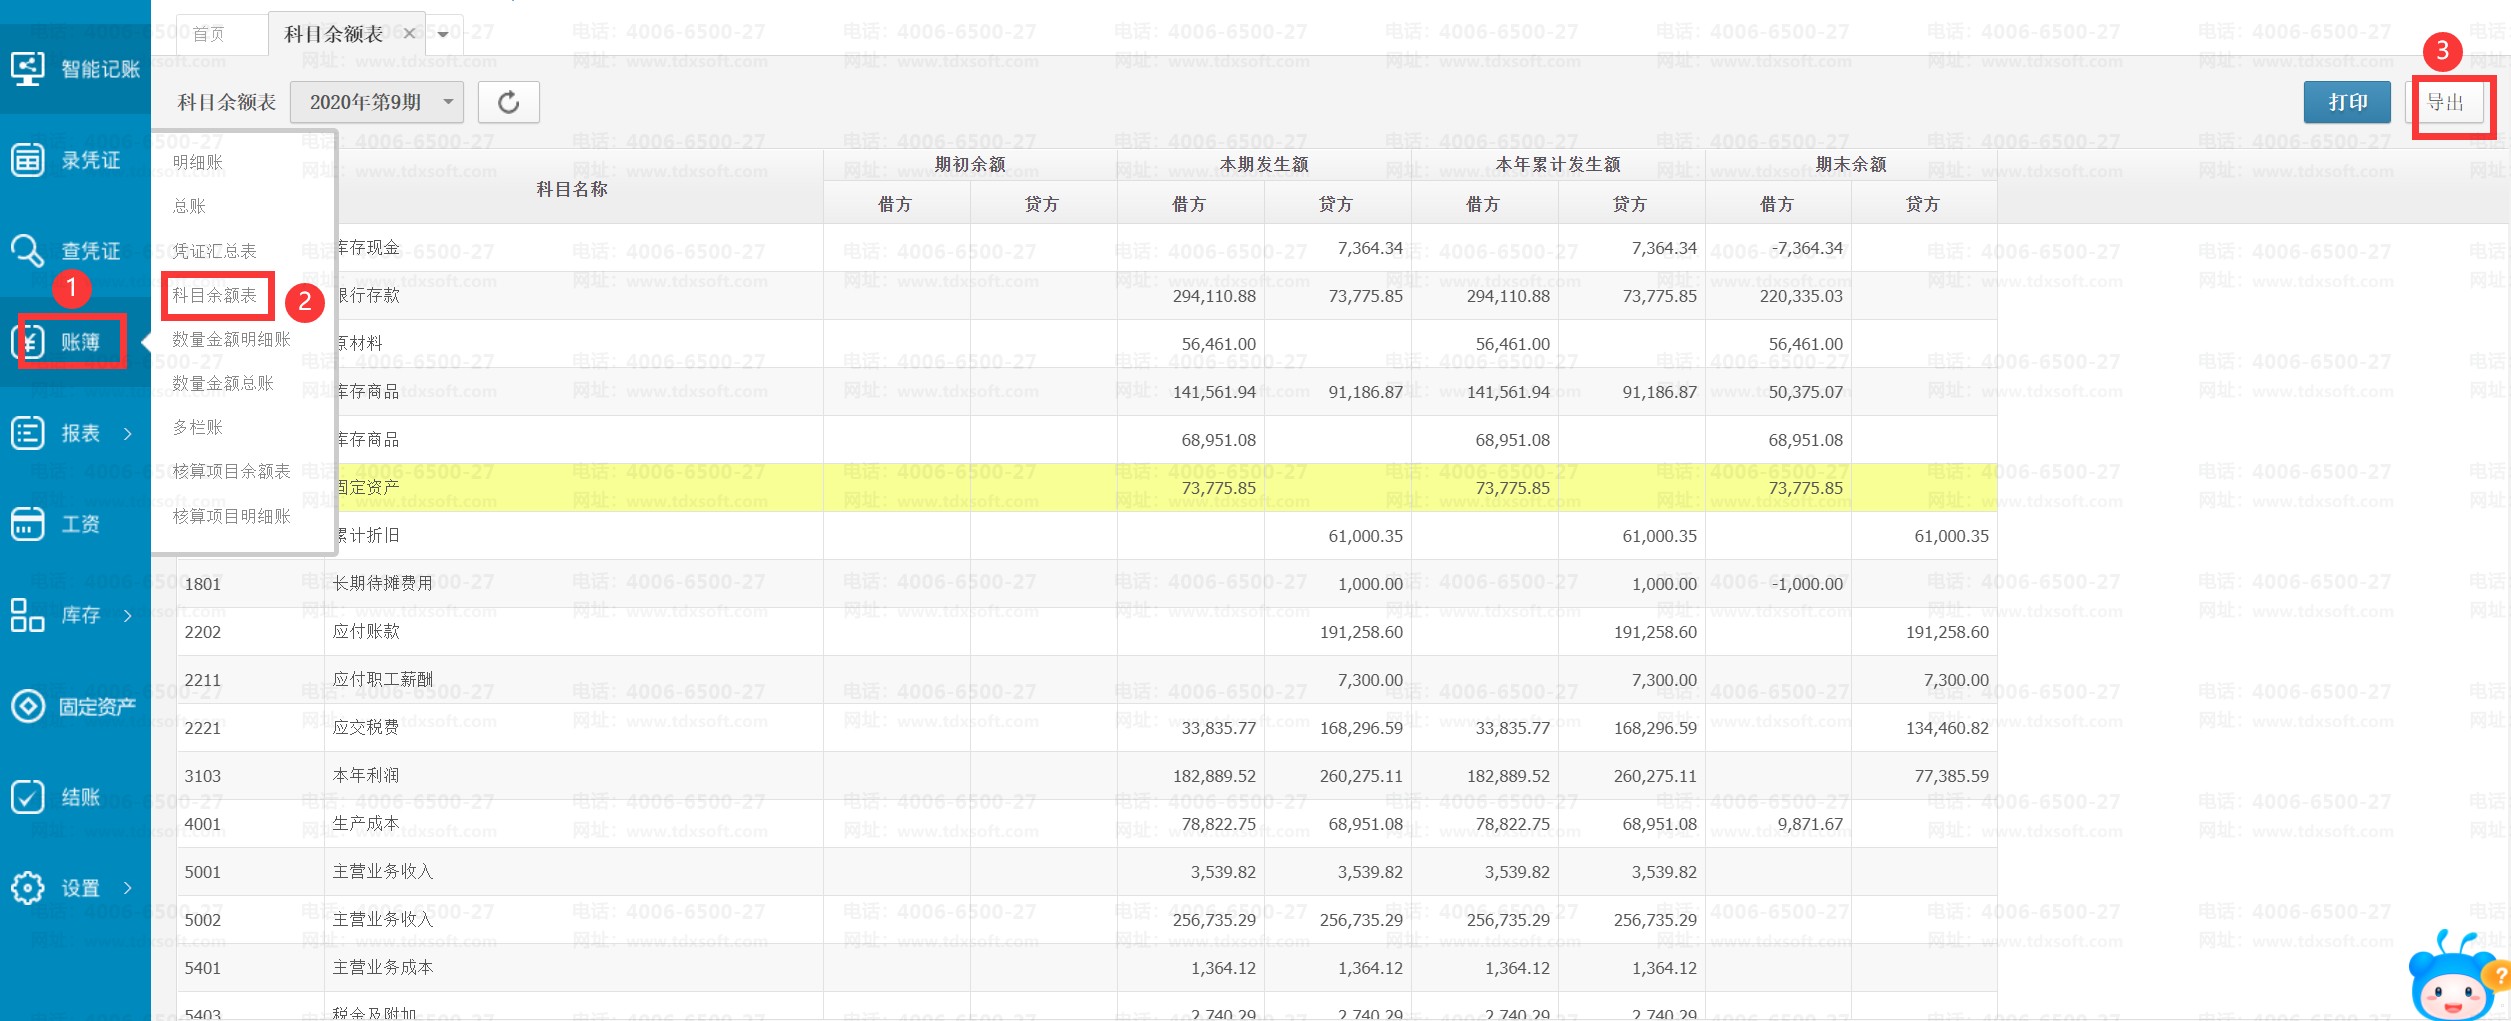Expand the 设置 settings submenu
Image resolution: width=2511 pixels, height=1021 pixels.
click(127, 888)
